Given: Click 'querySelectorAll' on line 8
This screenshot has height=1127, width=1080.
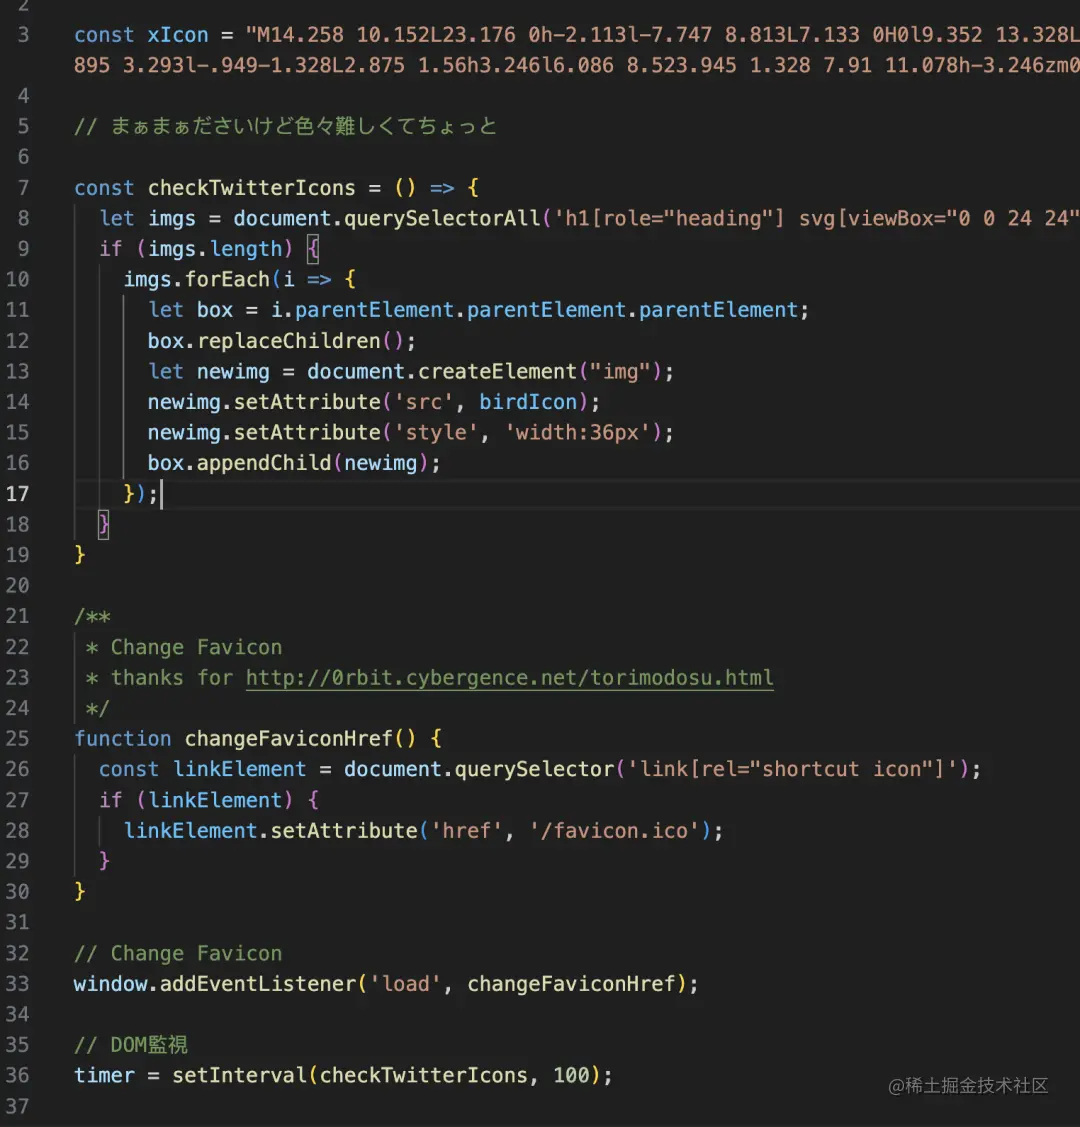Looking at the screenshot, I should click(442, 218).
